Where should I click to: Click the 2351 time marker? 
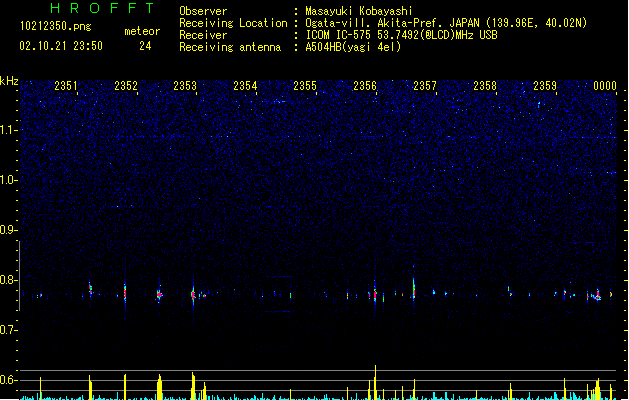coord(66,86)
